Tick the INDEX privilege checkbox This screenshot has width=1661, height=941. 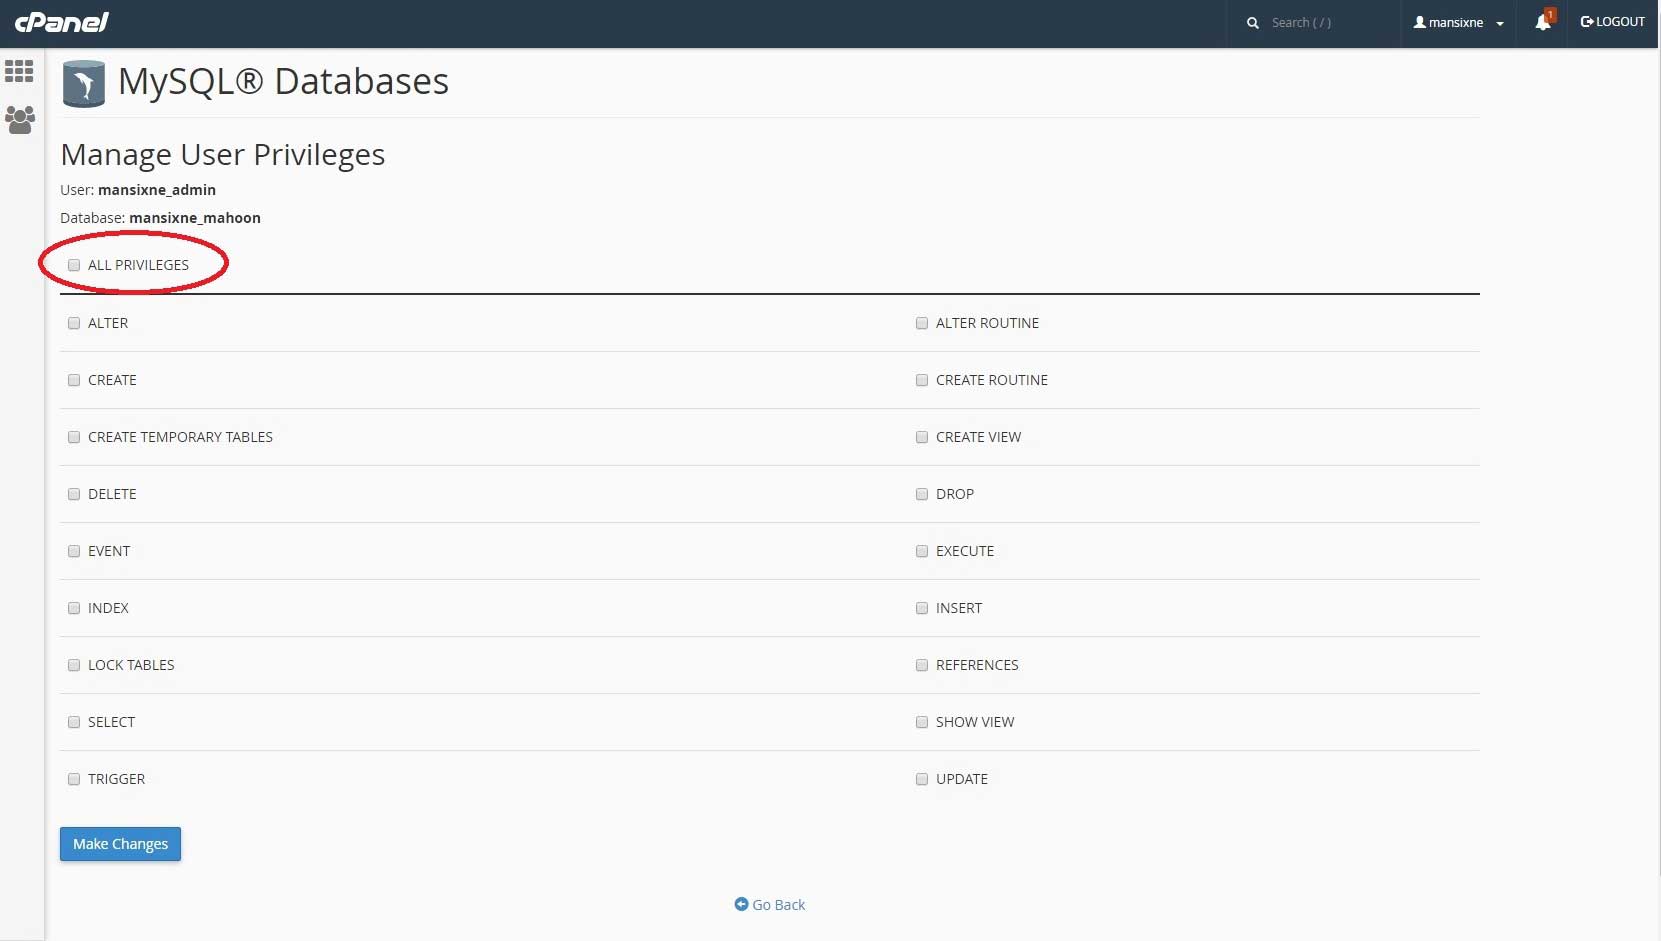tap(74, 608)
